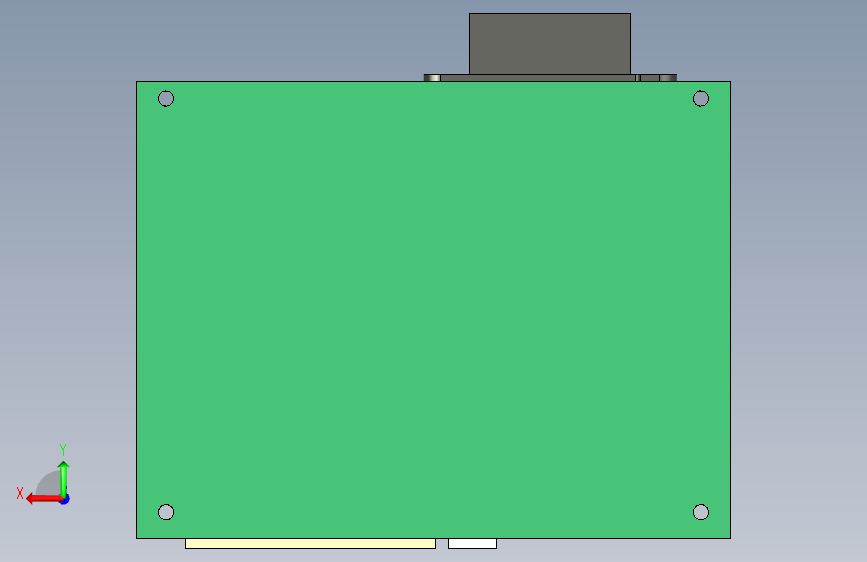Pick the lower-left mounting hole on the board
This screenshot has height=562, width=867.
(166, 512)
